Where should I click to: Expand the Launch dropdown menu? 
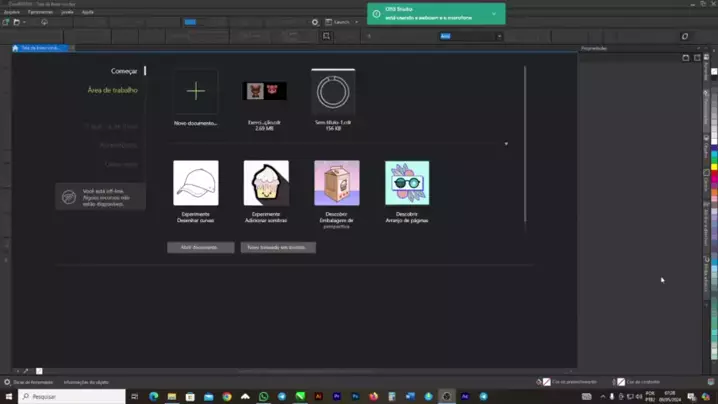click(357, 22)
